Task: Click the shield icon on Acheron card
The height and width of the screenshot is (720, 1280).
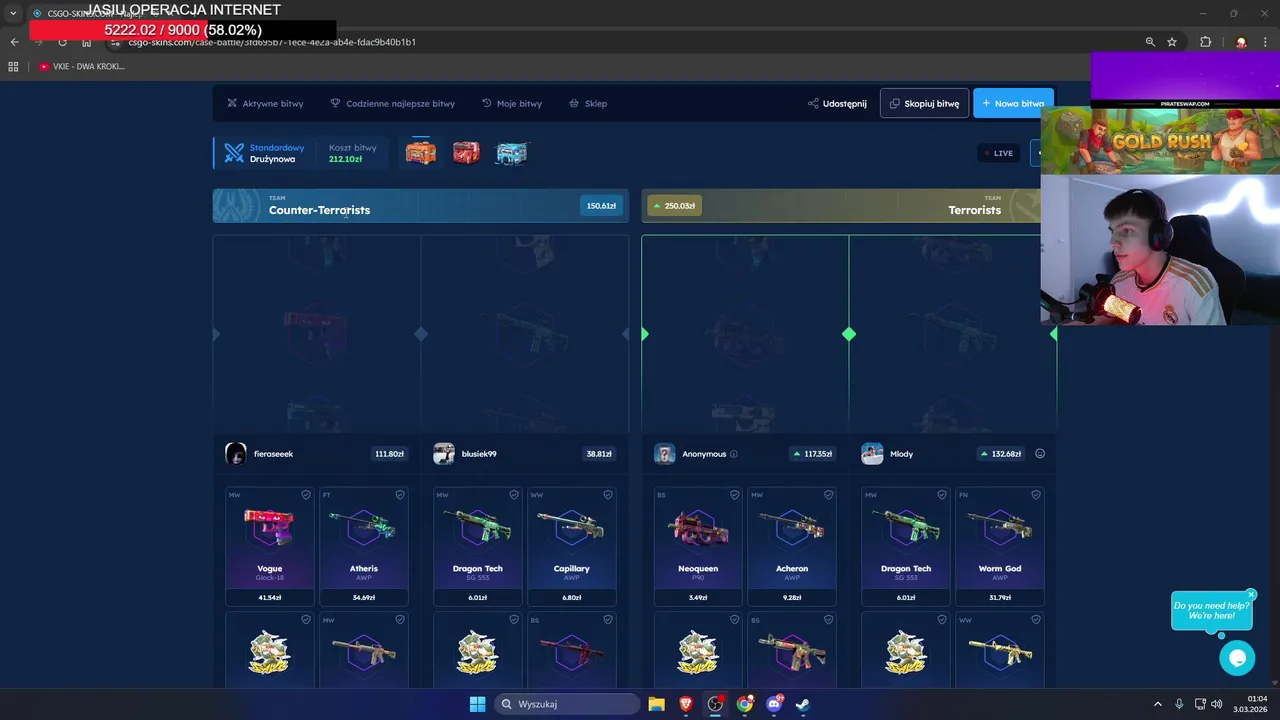Action: tap(828, 495)
